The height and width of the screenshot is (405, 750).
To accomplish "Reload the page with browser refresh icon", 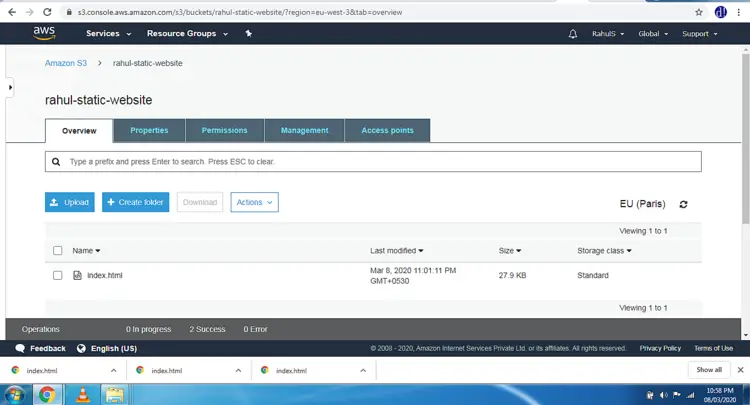I will pyautogui.click(x=47, y=12).
